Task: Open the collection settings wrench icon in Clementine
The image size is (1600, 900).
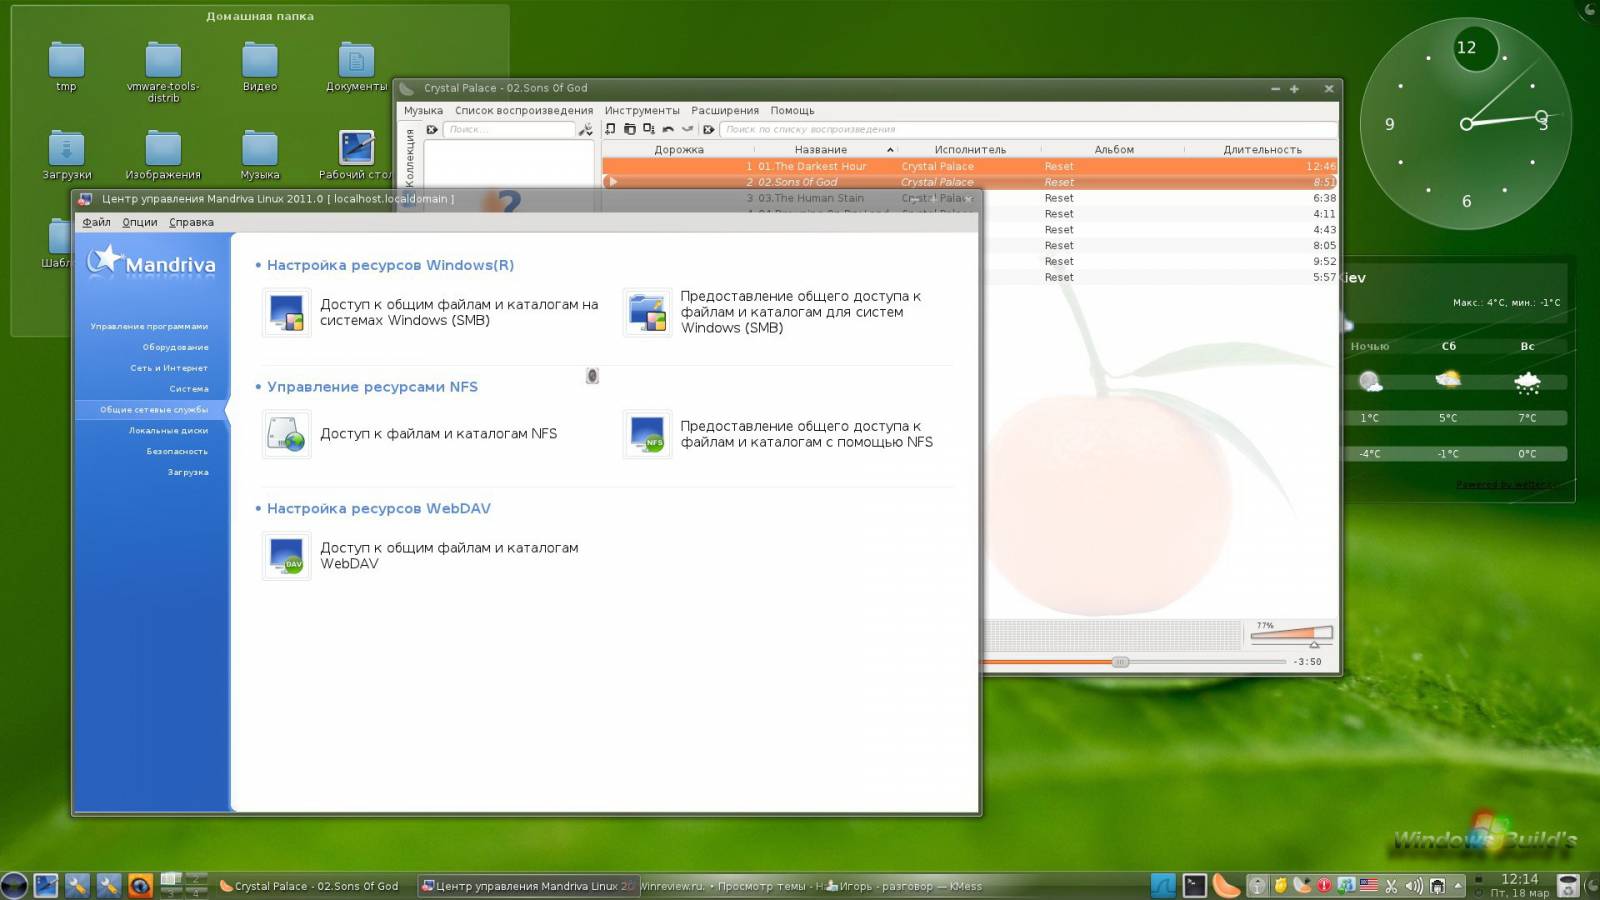Action: [x=585, y=130]
